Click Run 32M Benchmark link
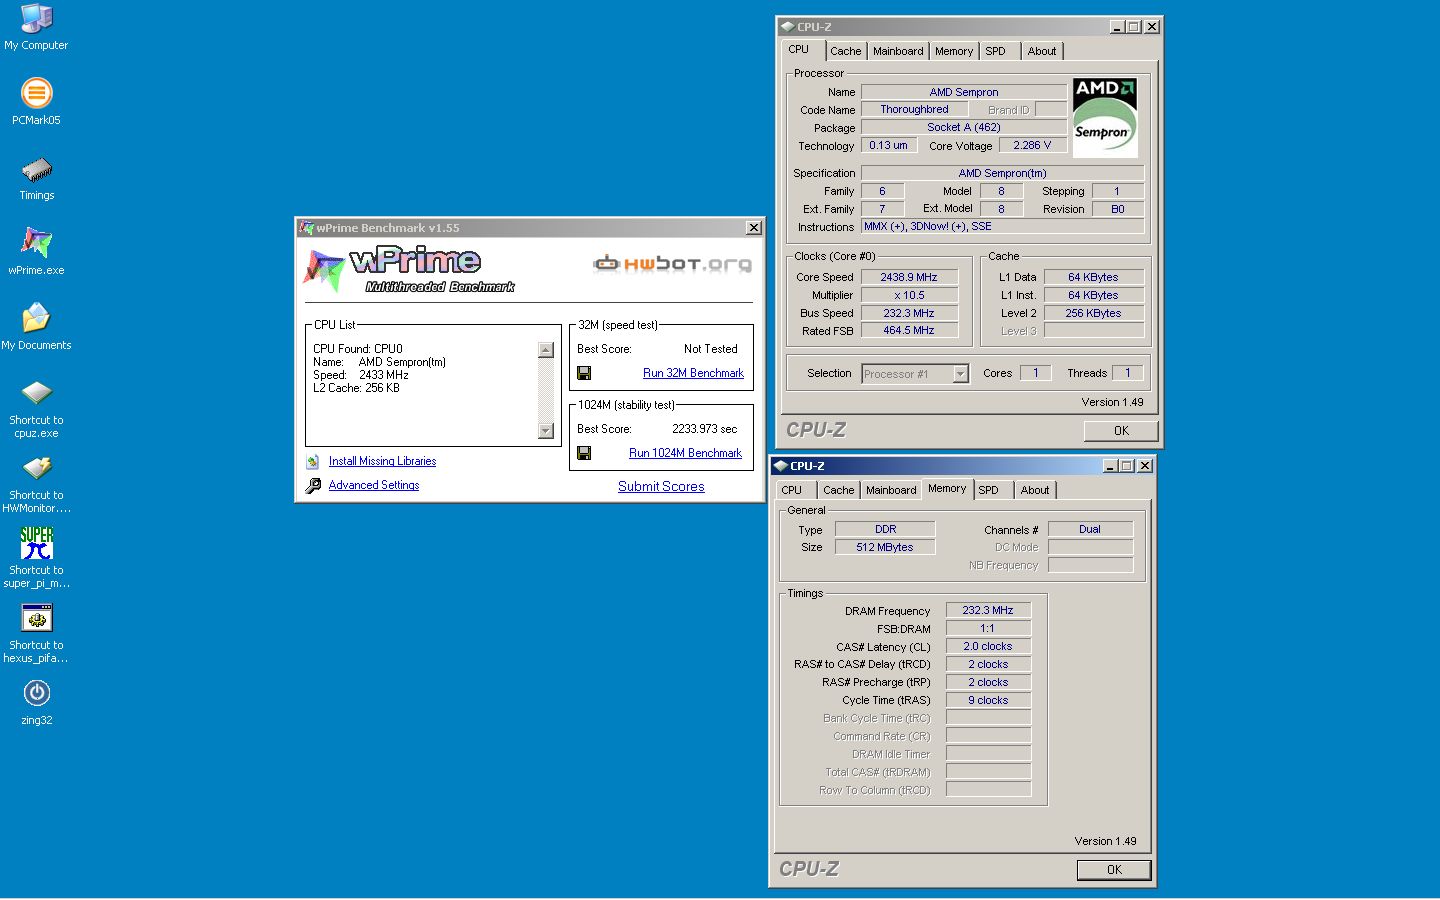This screenshot has width=1440, height=900. pos(693,373)
